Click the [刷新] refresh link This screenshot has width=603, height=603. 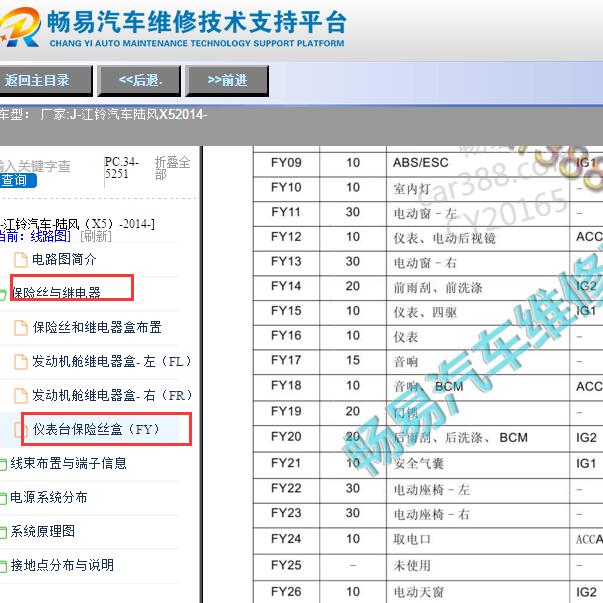[96, 236]
